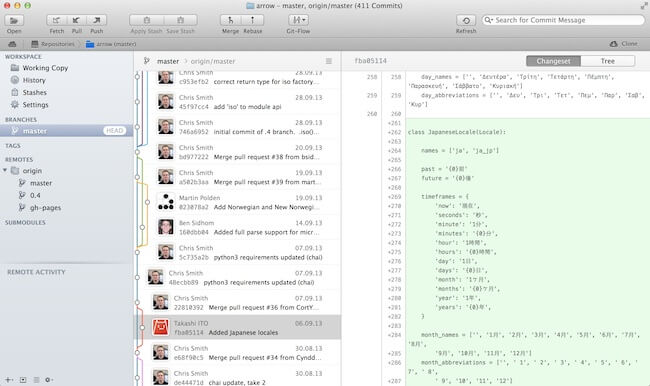The image size is (650, 386).
Task: Enter fullscreen using the window's top-right arrows
Action: 643,6
